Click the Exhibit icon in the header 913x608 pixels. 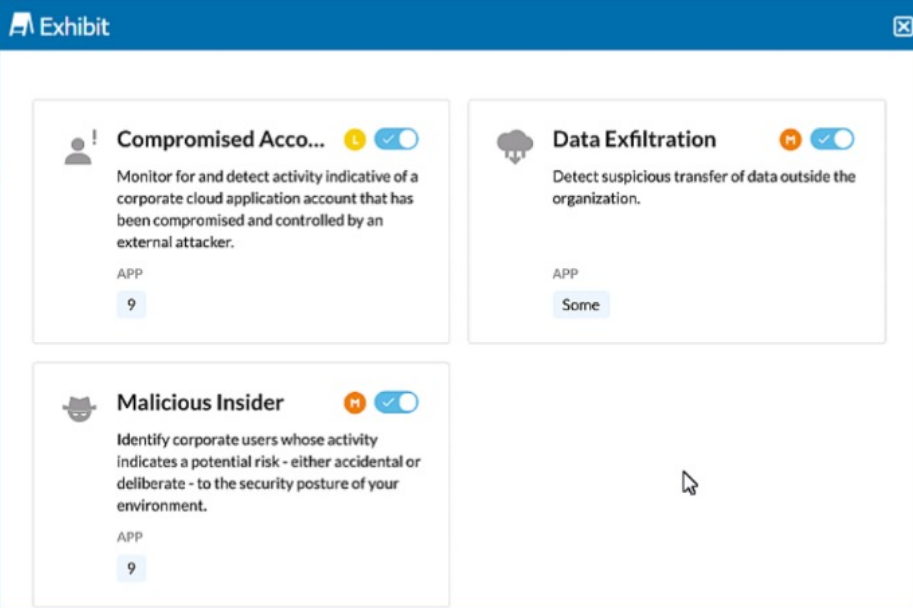point(21,26)
